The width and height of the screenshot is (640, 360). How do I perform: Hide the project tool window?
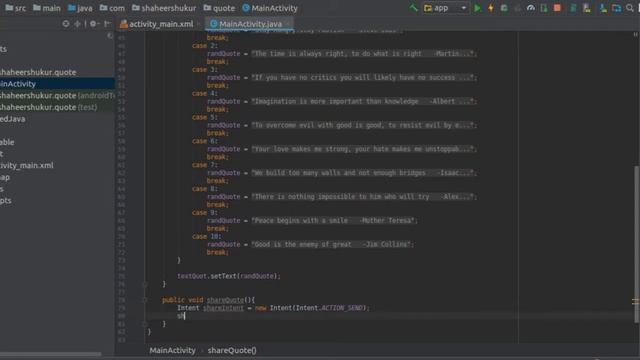click(x=107, y=24)
